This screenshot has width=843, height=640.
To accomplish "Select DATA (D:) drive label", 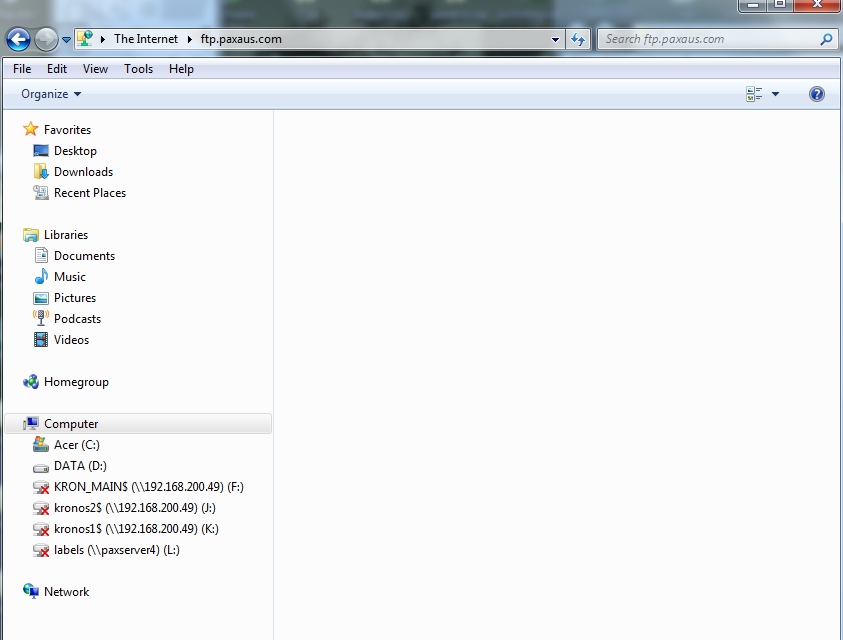I will [80, 465].
